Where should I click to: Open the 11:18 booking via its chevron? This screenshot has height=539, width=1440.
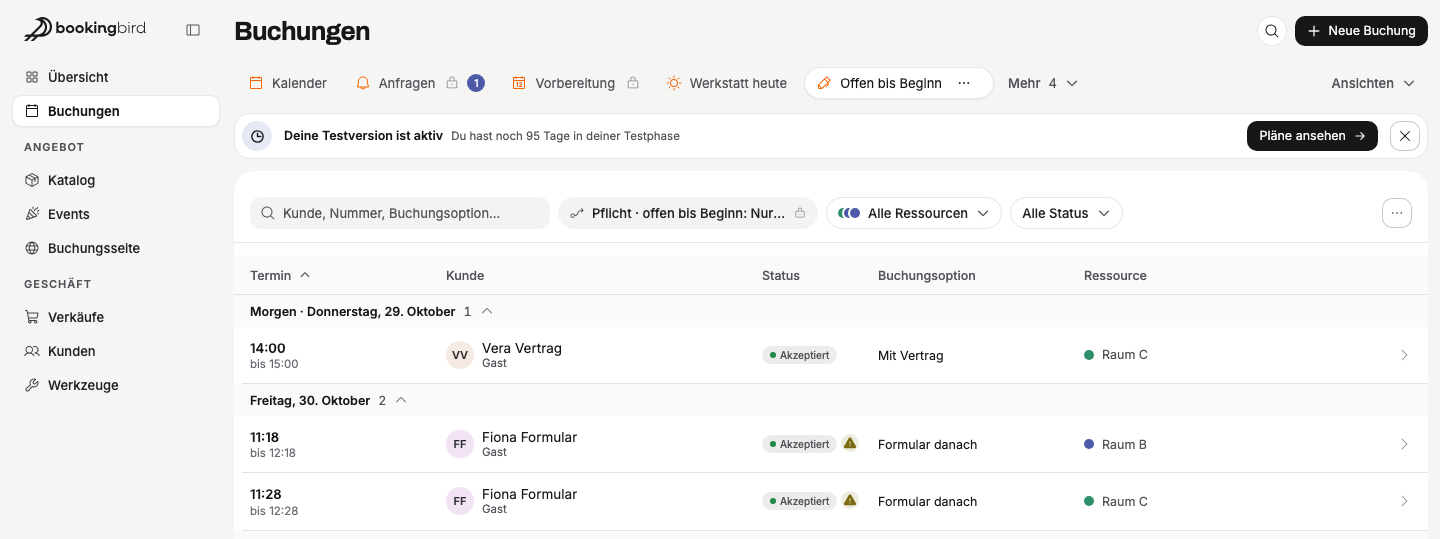(x=1404, y=444)
